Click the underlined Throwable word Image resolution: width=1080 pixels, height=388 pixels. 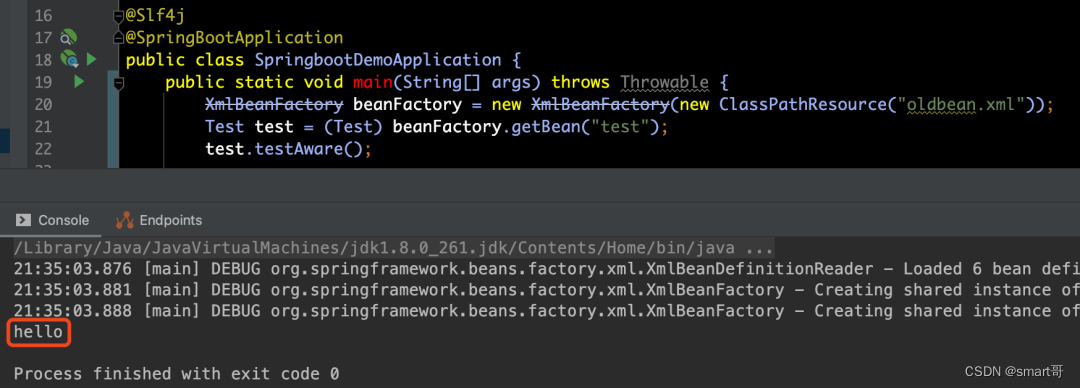[664, 83]
